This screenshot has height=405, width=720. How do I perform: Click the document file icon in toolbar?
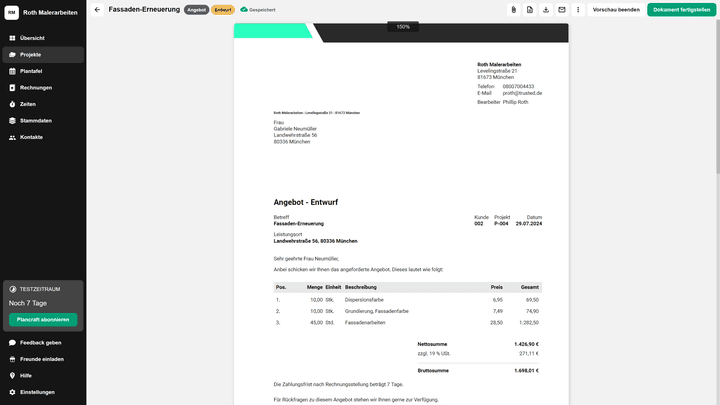coord(530,9)
